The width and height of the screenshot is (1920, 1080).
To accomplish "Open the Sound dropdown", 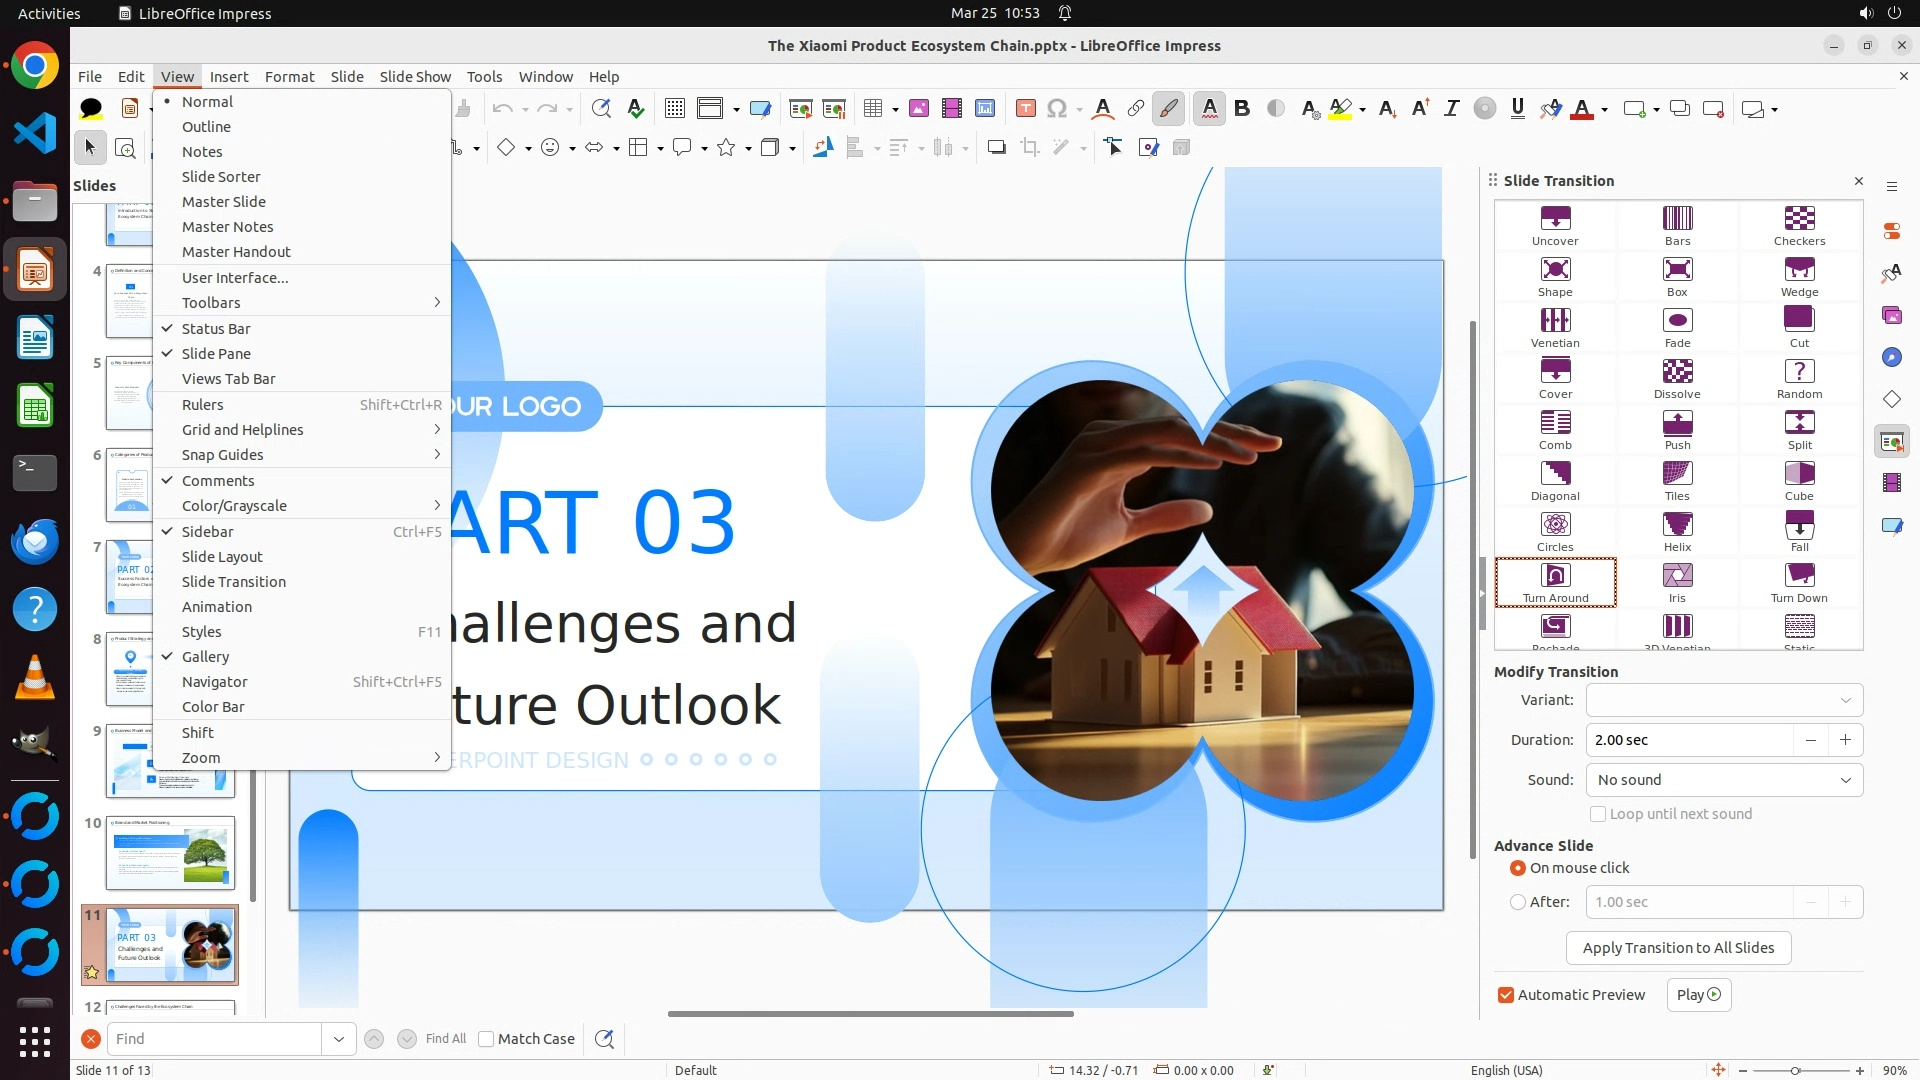I will [1724, 780].
